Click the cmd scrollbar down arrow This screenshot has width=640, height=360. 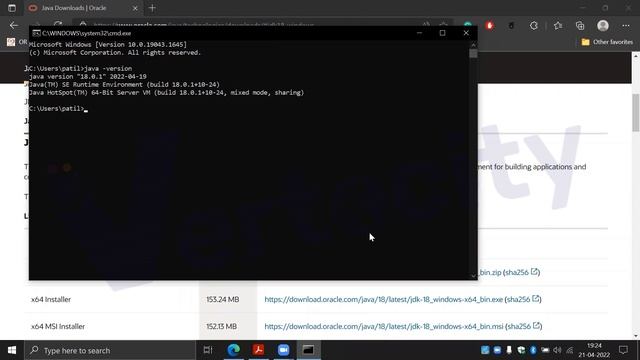[x=473, y=276]
